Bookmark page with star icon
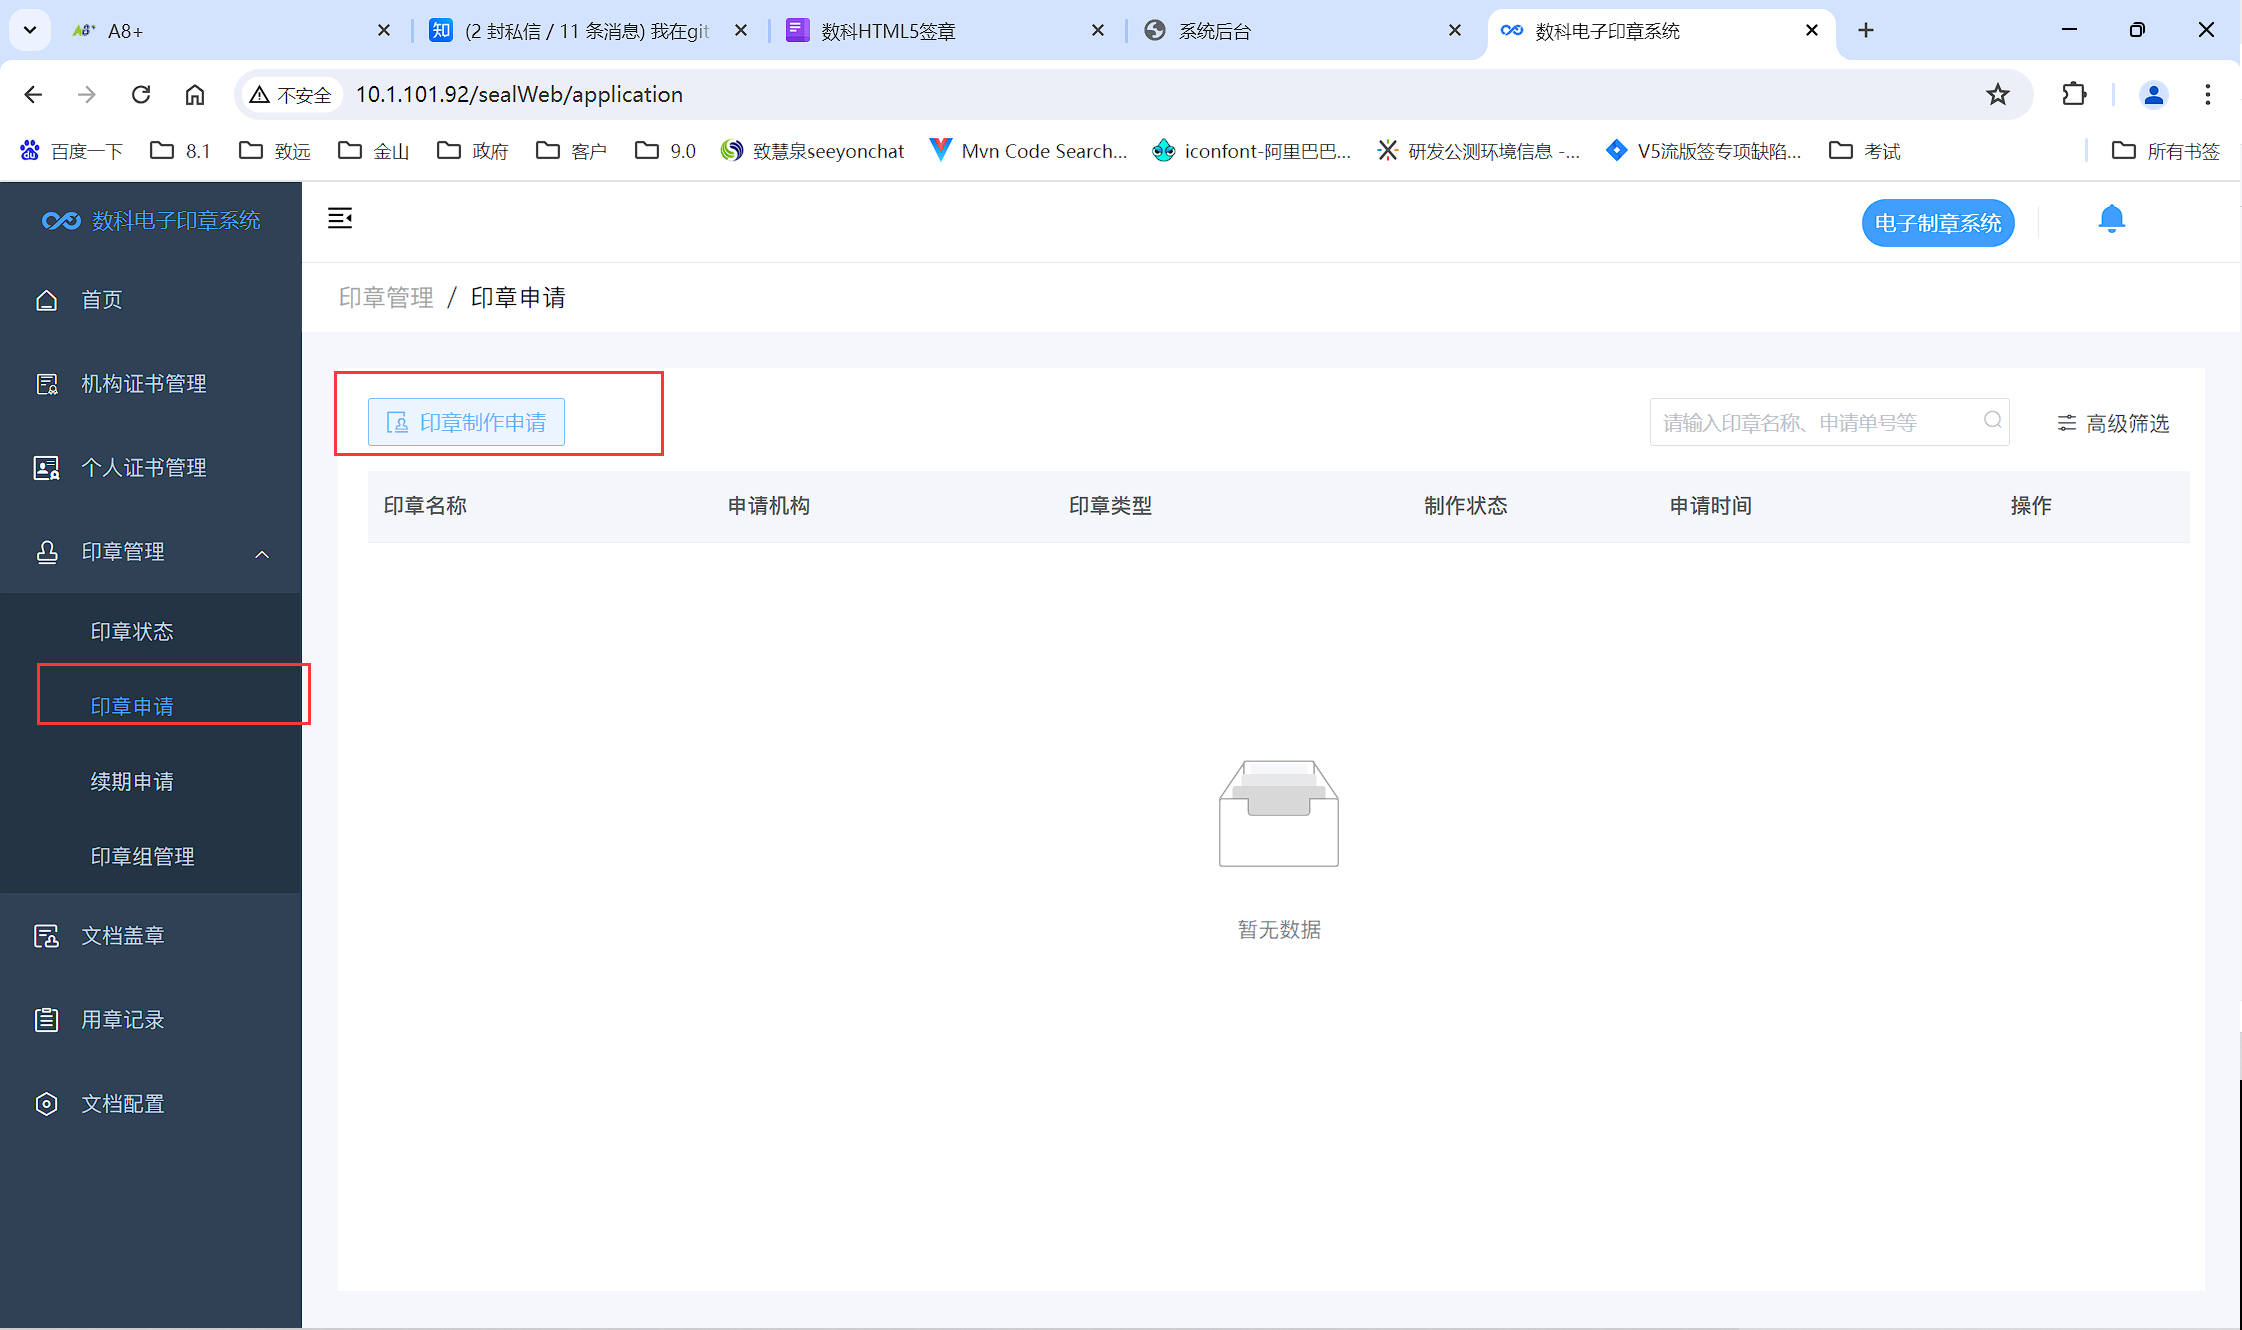 coord(1997,95)
